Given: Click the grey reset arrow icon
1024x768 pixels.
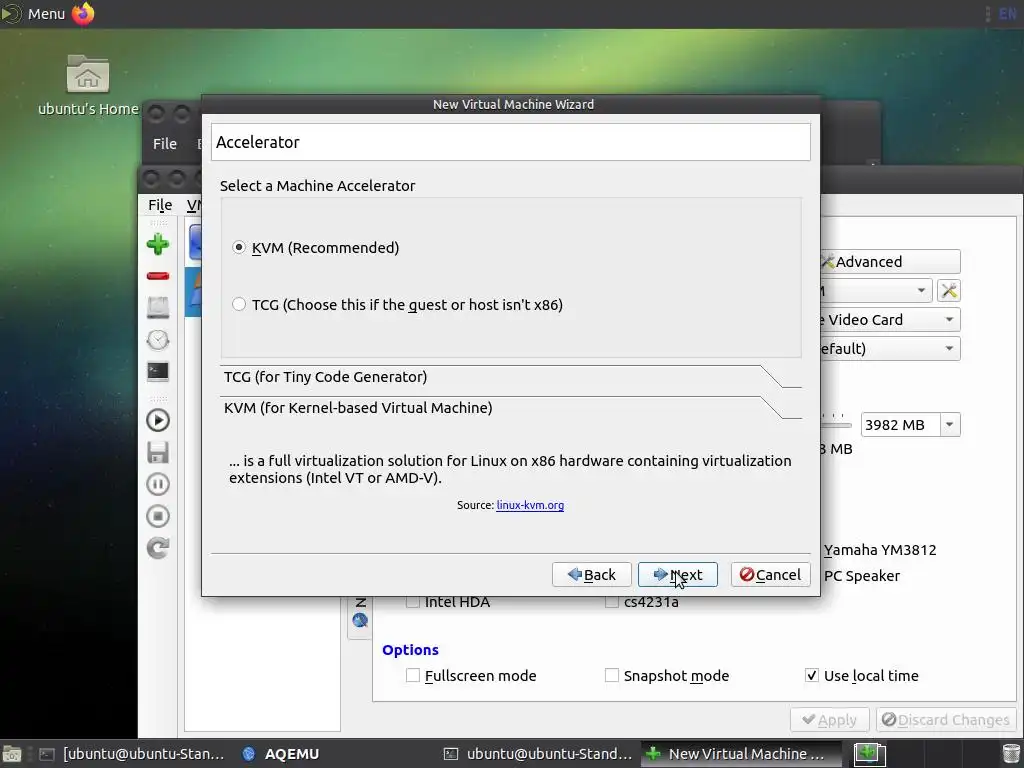Looking at the screenshot, I should point(157,547).
